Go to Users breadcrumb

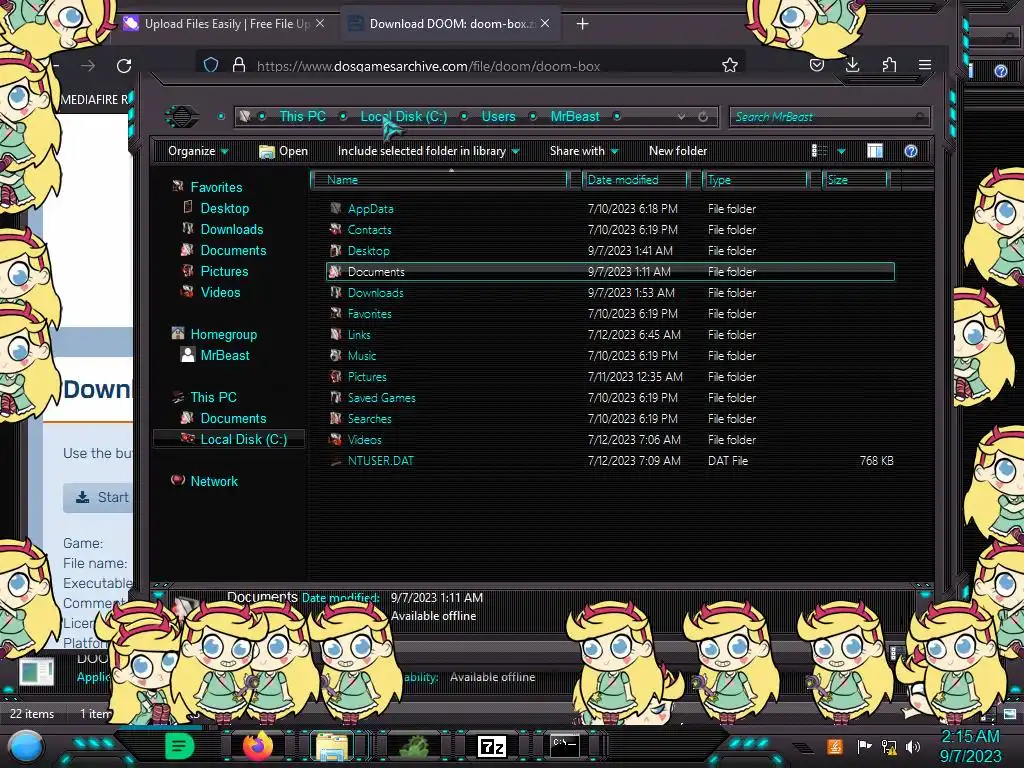tap(498, 116)
